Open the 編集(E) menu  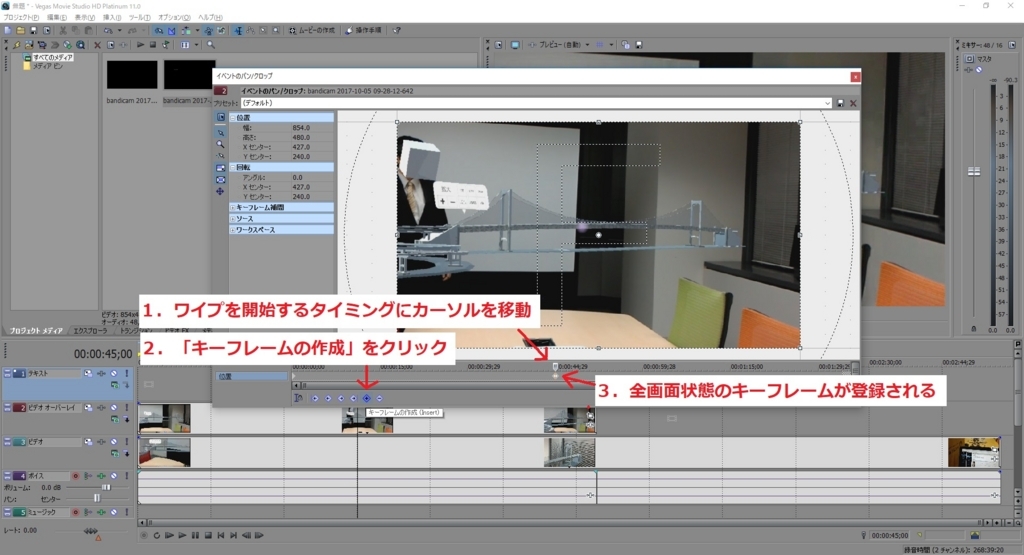pyautogui.click(x=56, y=17)
